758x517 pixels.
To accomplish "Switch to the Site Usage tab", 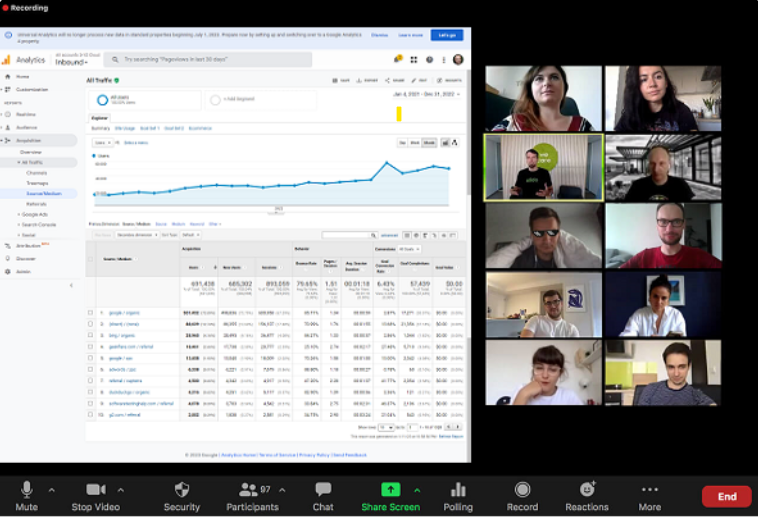I will (125, 128).
